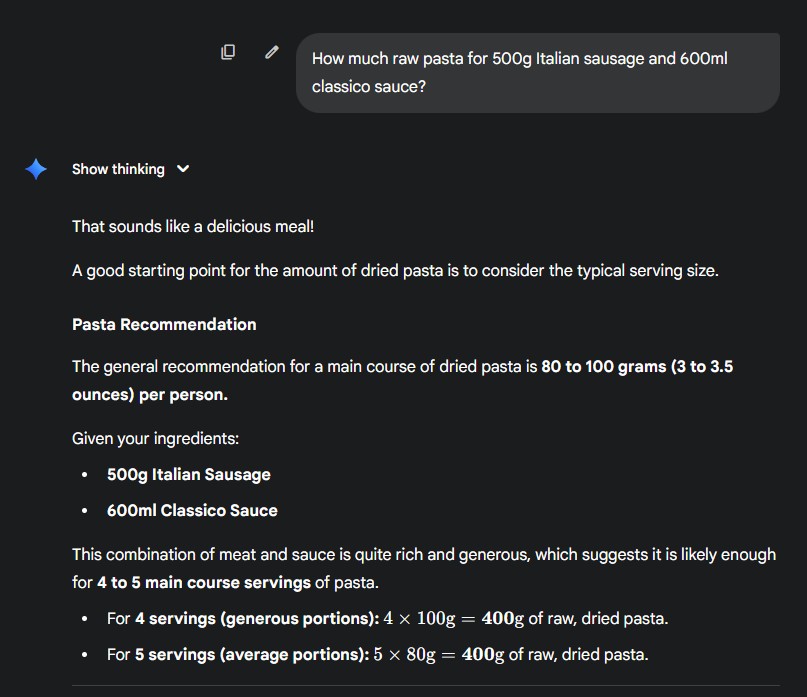Click the "A good starting point" paragraph
Image resolution: width=807 pixels, height=697 pixels.
[395, 270]
